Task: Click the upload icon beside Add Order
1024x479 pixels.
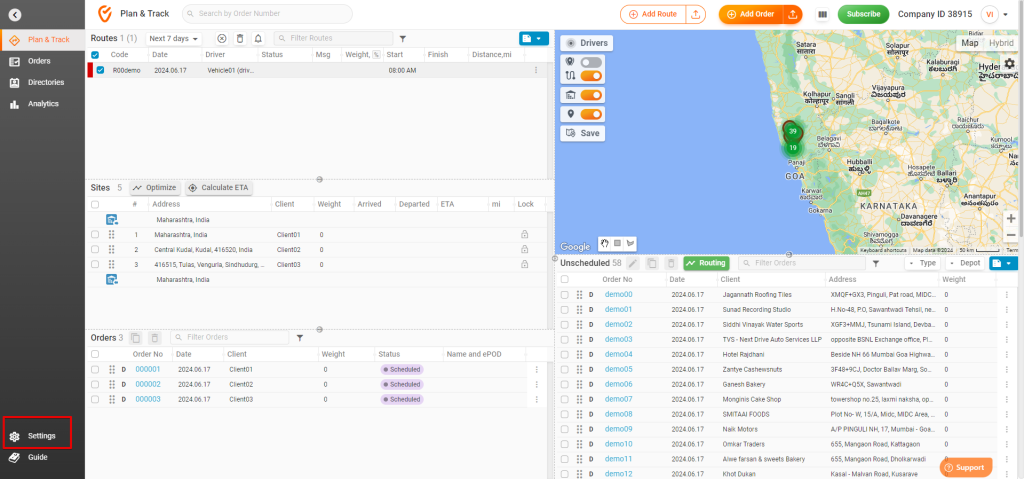Action: [792, 14]
